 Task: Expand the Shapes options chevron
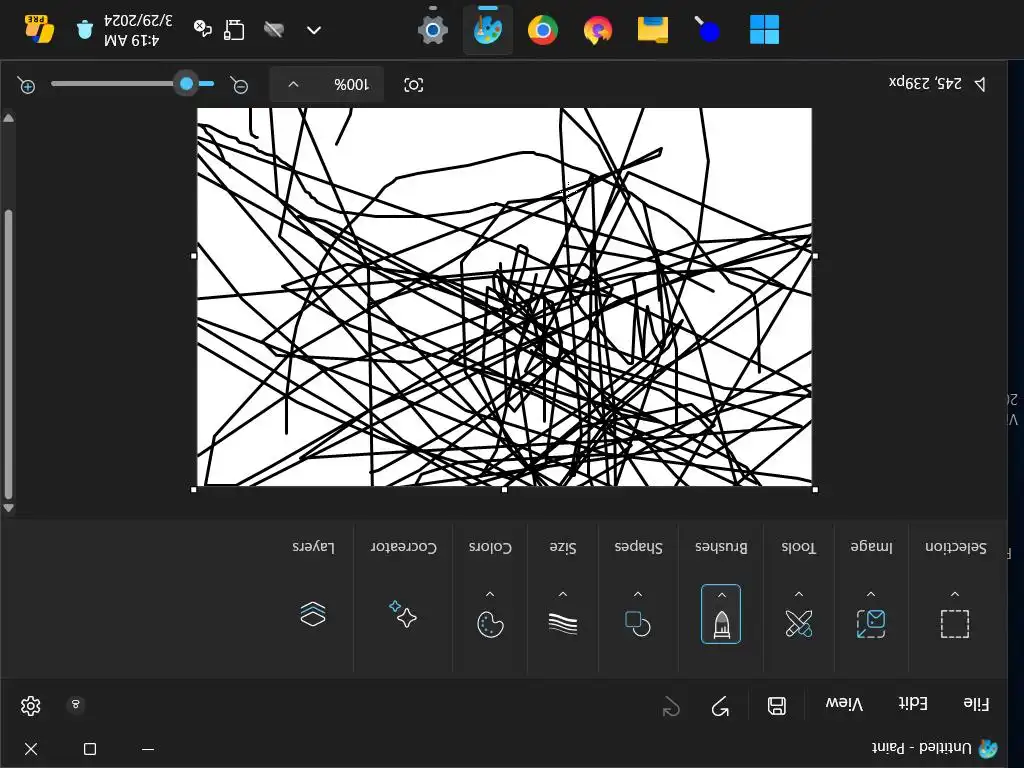click(x=637, y=594)
